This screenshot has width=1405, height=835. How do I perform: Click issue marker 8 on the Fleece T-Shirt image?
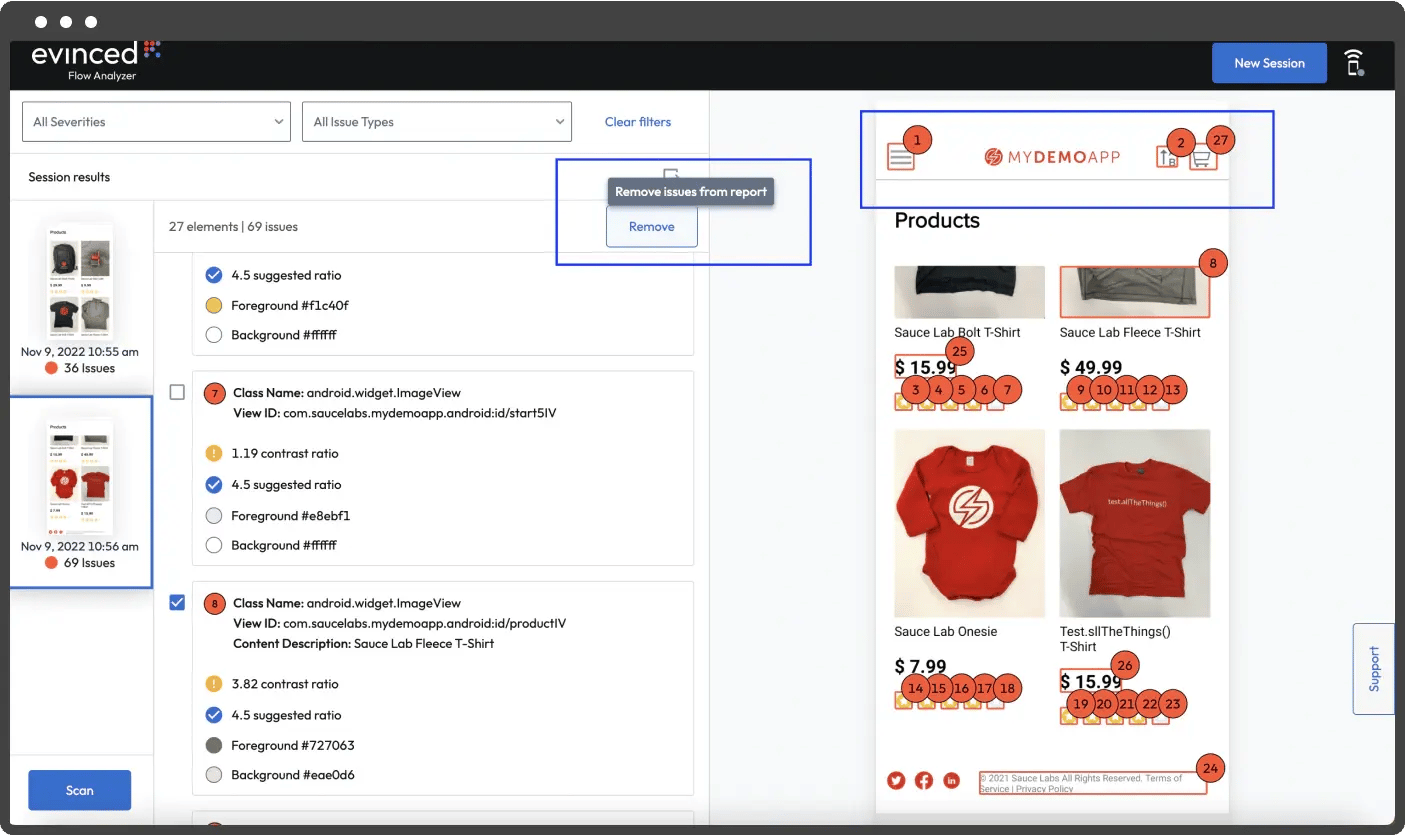click(1212, 264)
